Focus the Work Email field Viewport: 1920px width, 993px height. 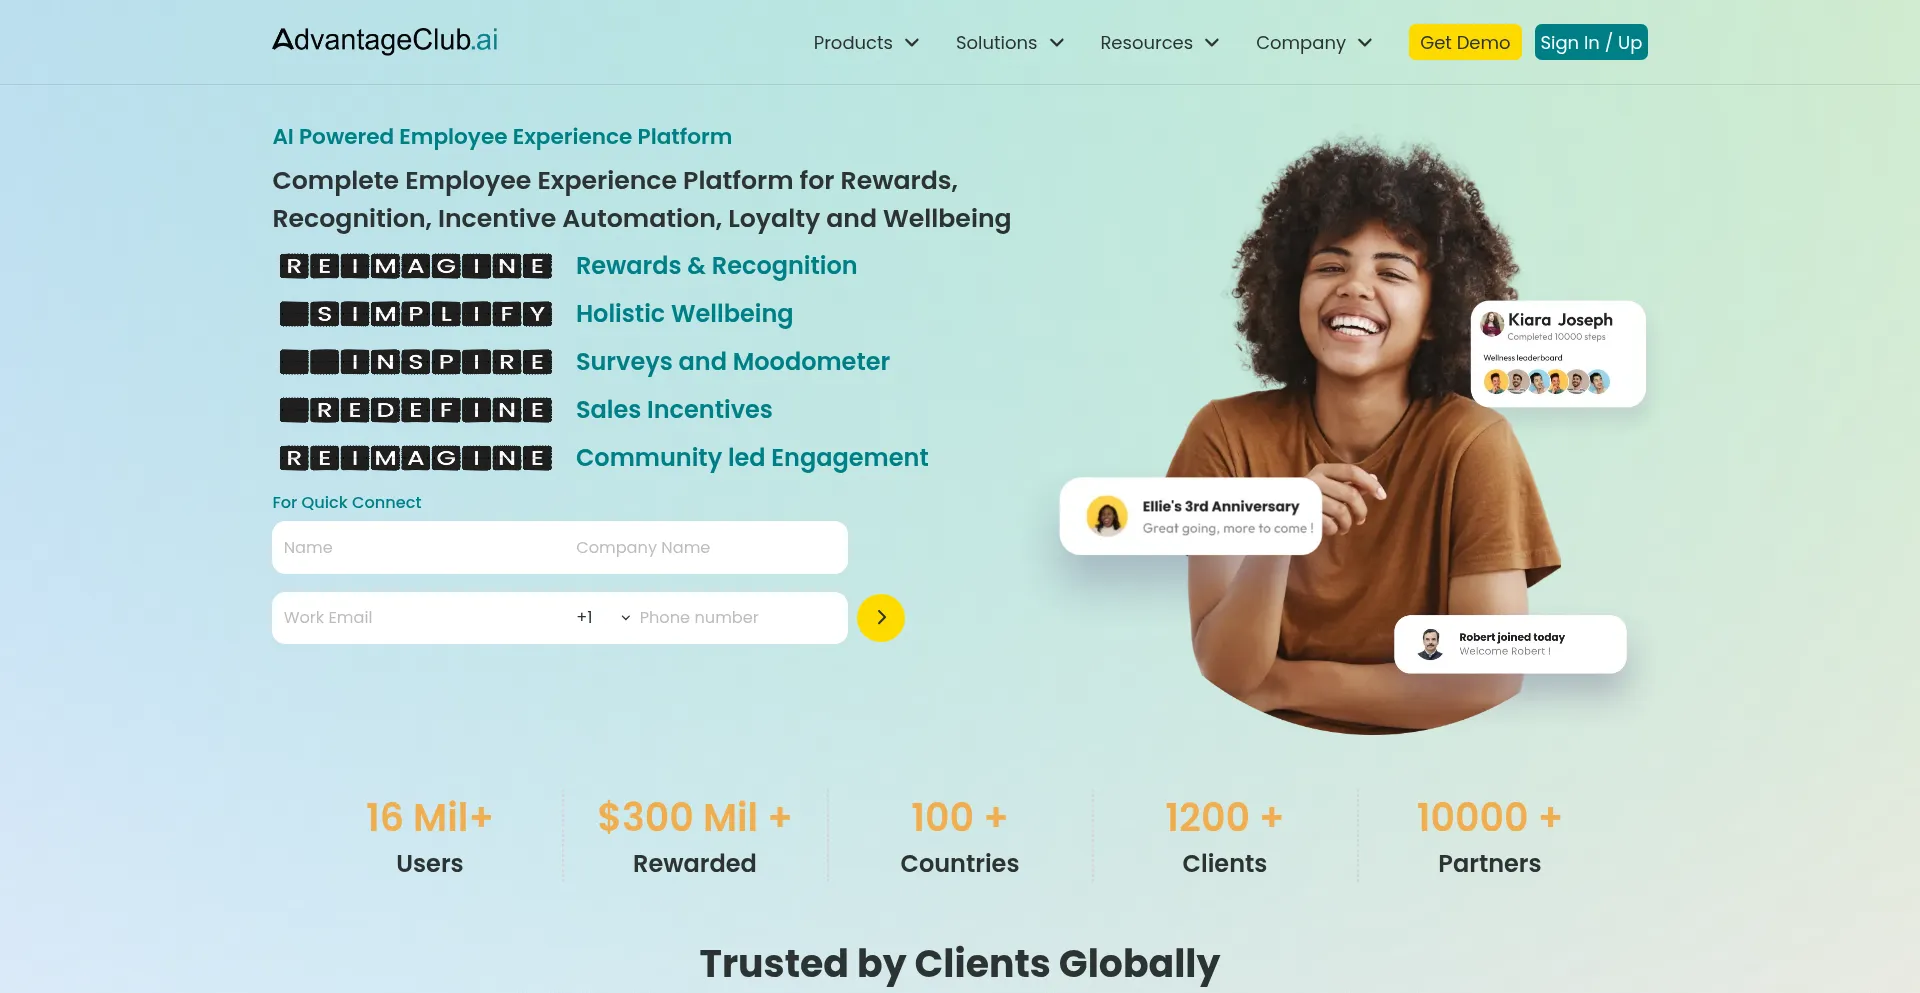pos(418,618)
